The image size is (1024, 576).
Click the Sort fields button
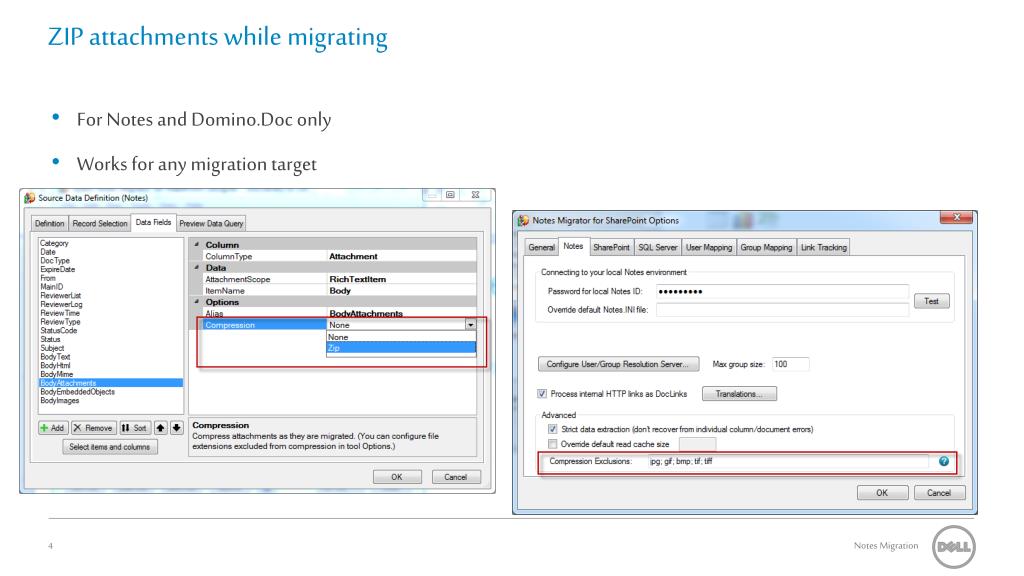135,428
